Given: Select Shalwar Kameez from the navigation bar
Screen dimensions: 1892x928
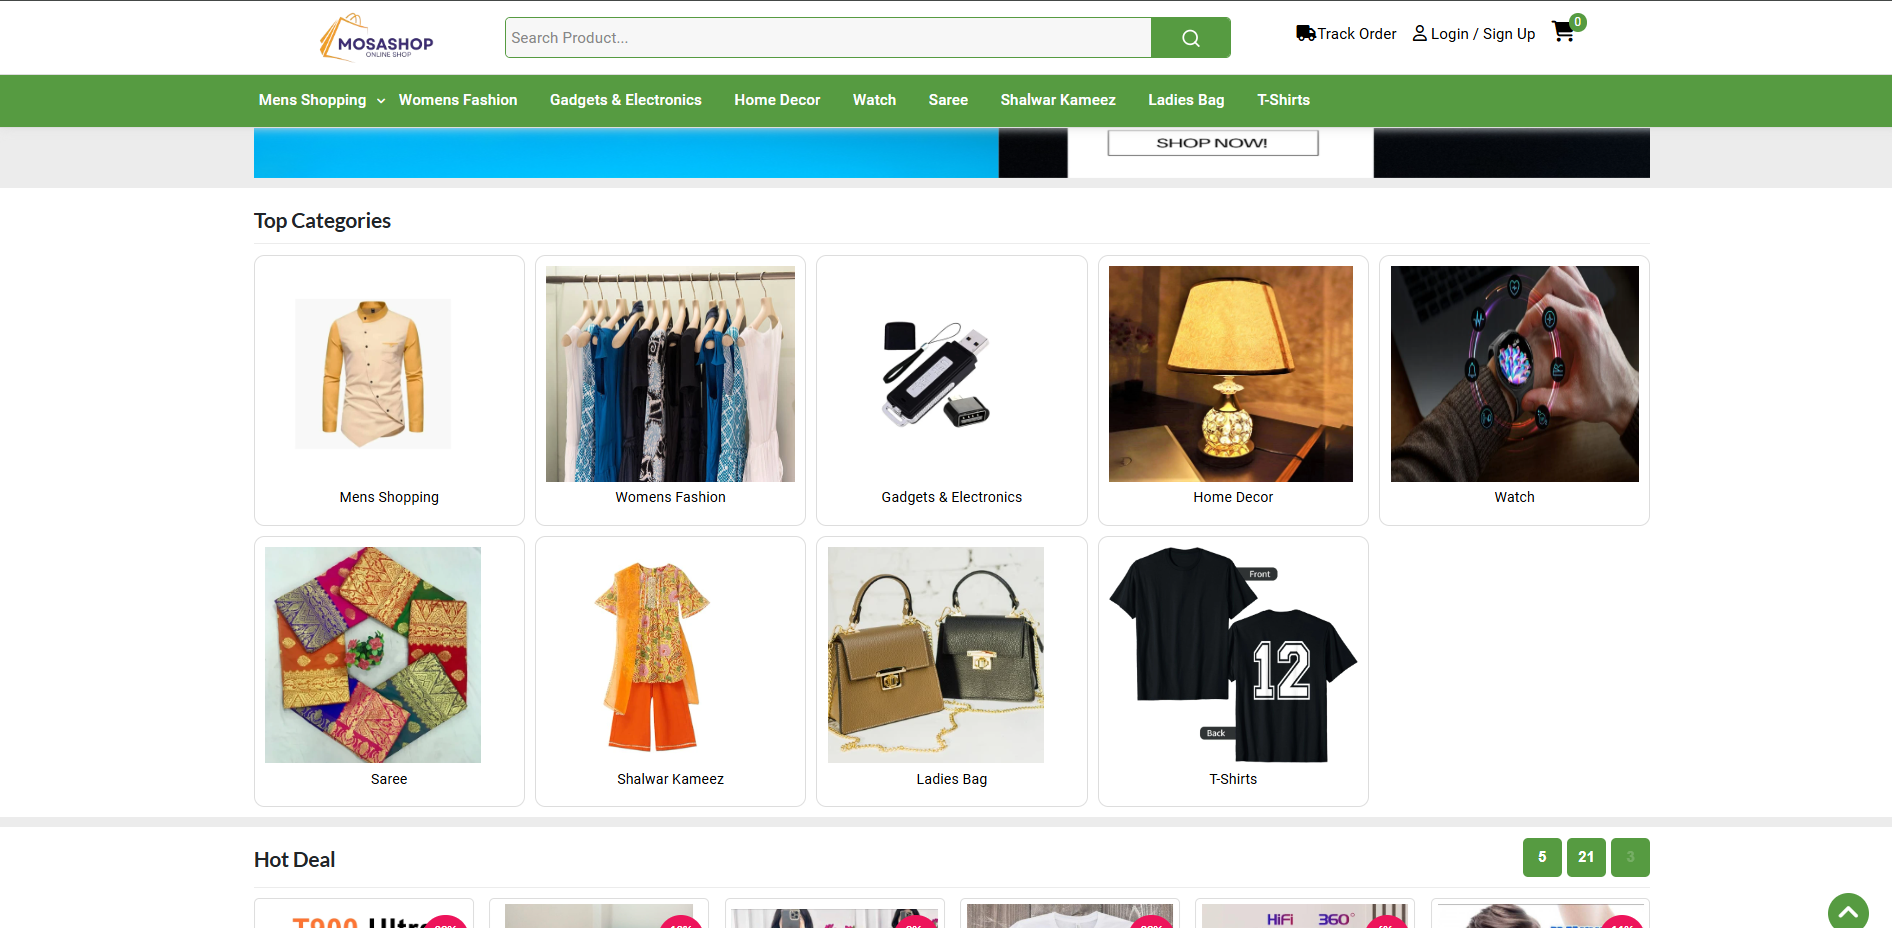Looking at the screenshot, I should pos(1057,100).
